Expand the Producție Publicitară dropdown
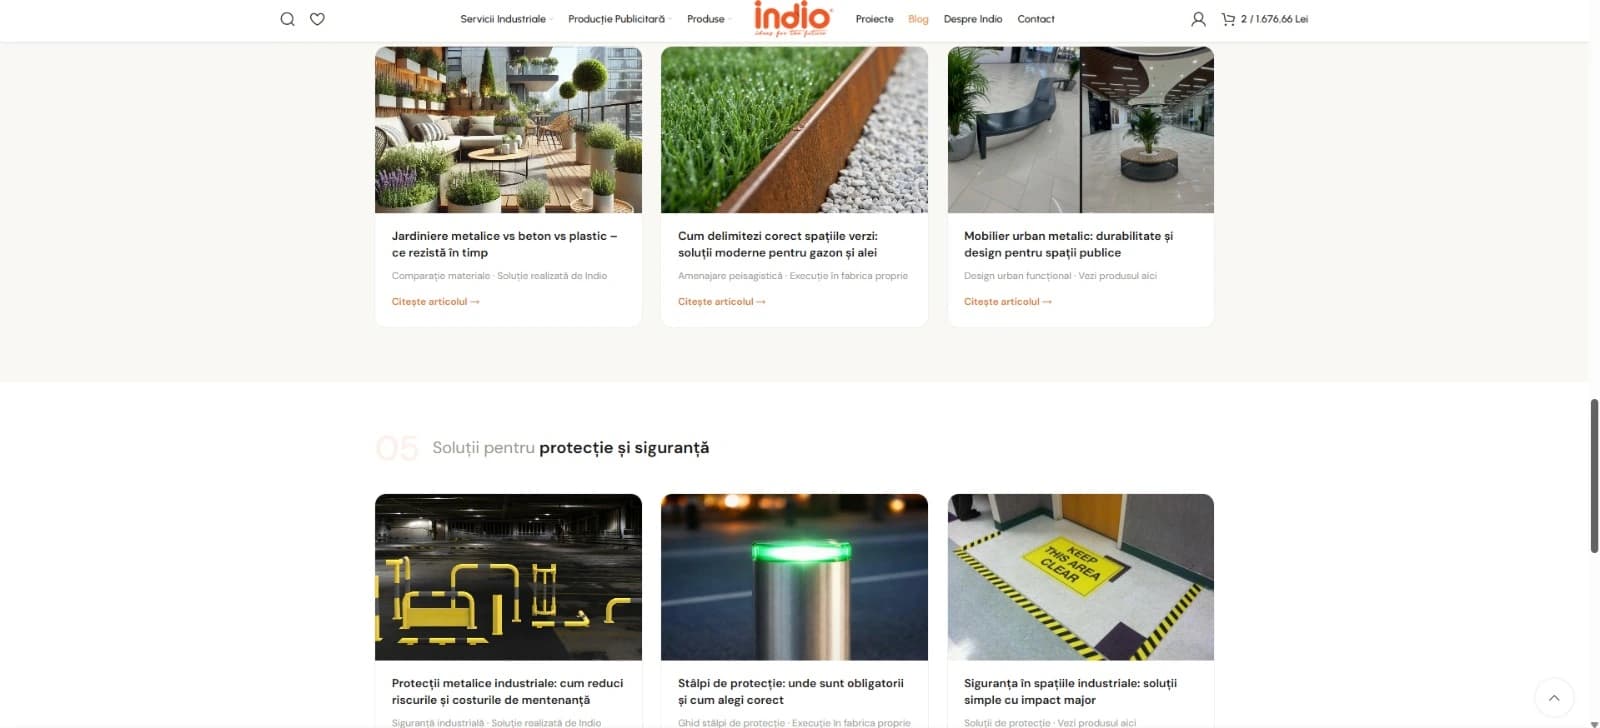 click(619, 19)
